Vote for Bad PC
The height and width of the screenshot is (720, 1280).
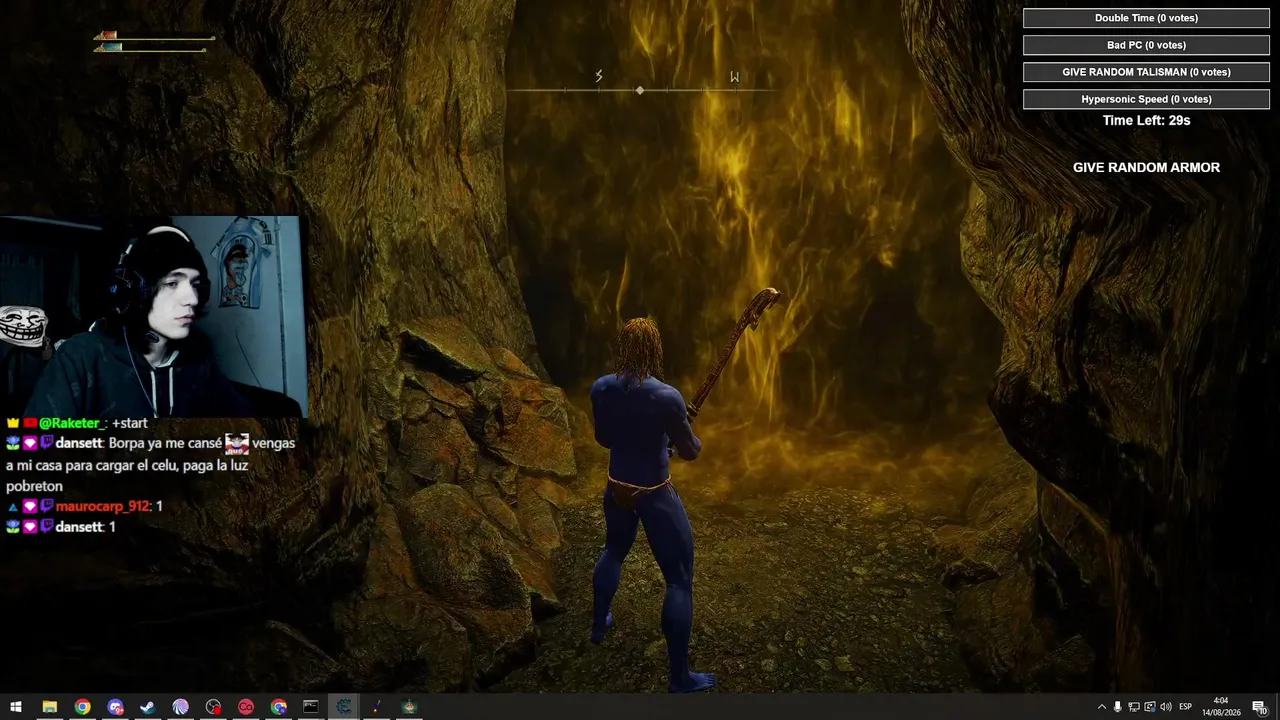1146,45
